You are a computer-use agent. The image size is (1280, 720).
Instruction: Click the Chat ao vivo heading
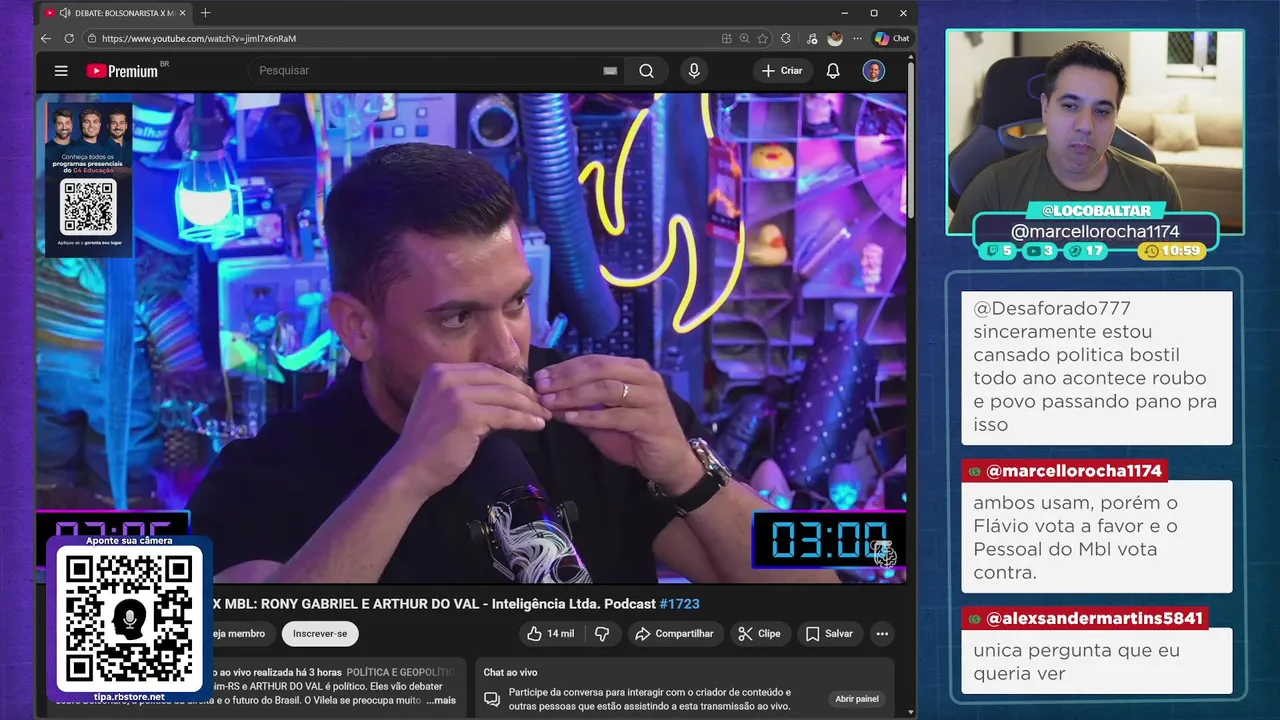coord(510,673)
